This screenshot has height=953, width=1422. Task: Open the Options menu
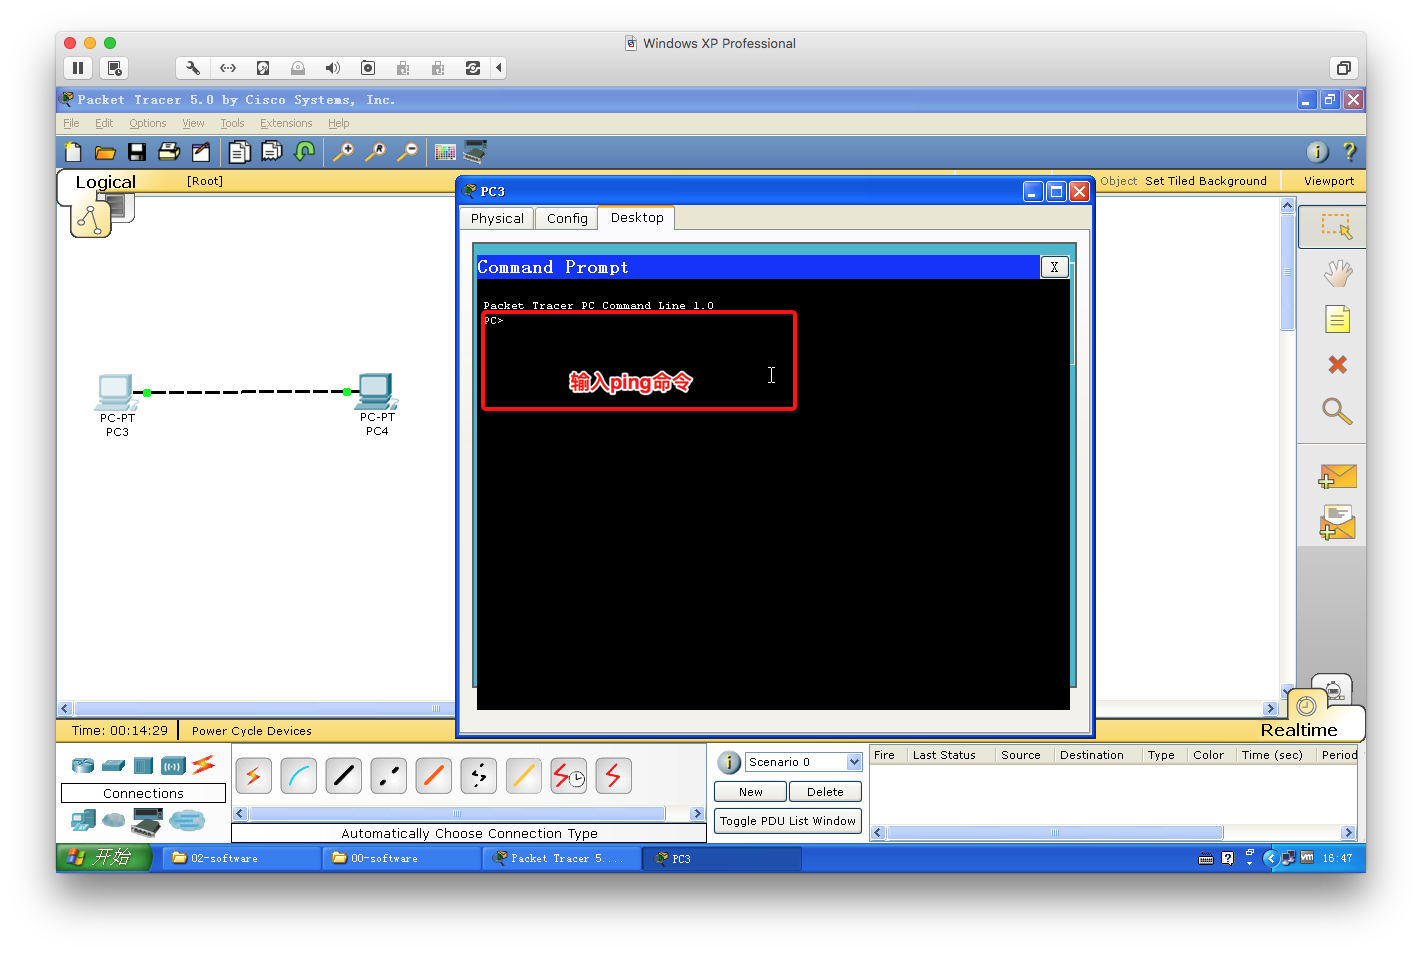click(x=147, y=124)
